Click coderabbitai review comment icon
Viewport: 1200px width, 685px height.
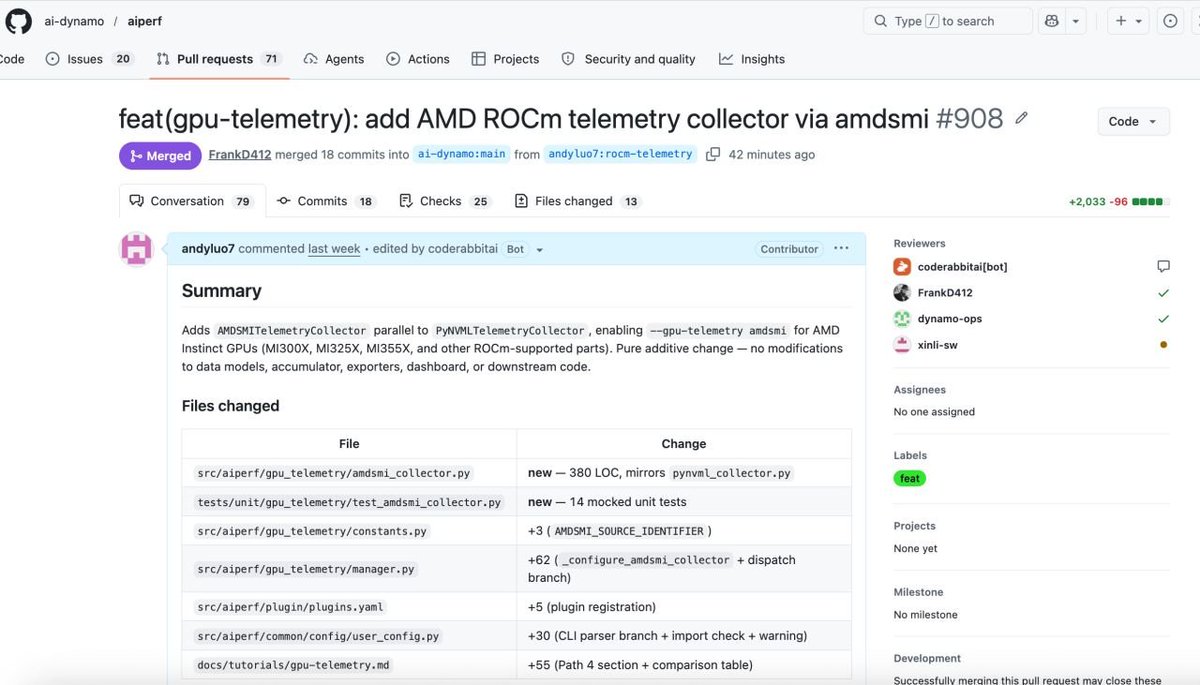tap(1163, 267)
